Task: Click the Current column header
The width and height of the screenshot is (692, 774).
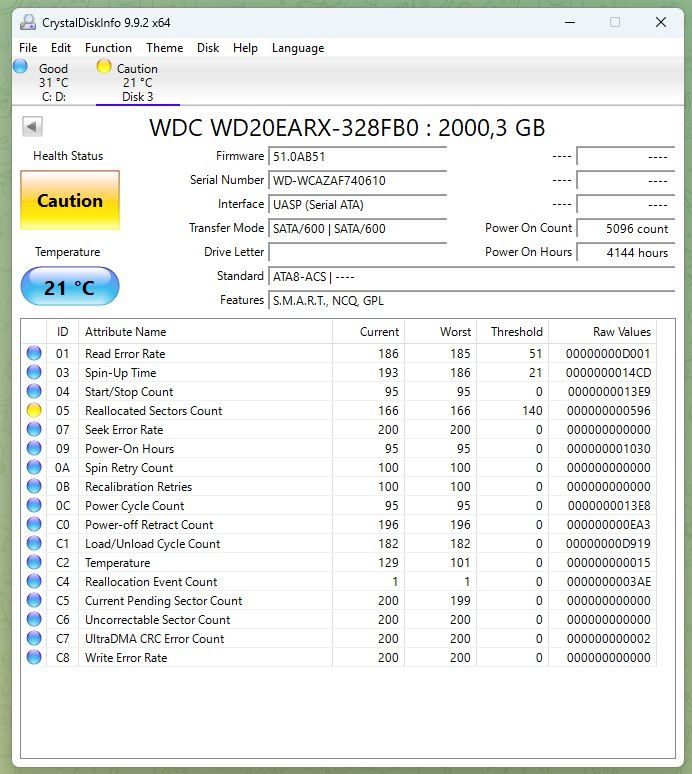Action: click(x=368, y=332)
